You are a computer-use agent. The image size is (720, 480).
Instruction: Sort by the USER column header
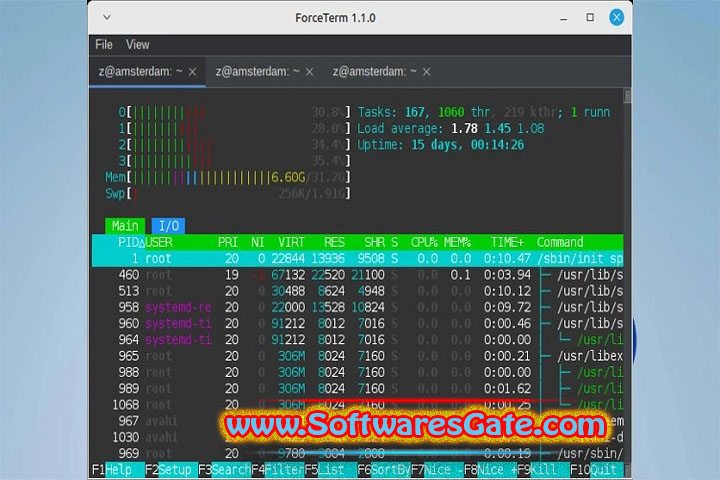(158, 242)
